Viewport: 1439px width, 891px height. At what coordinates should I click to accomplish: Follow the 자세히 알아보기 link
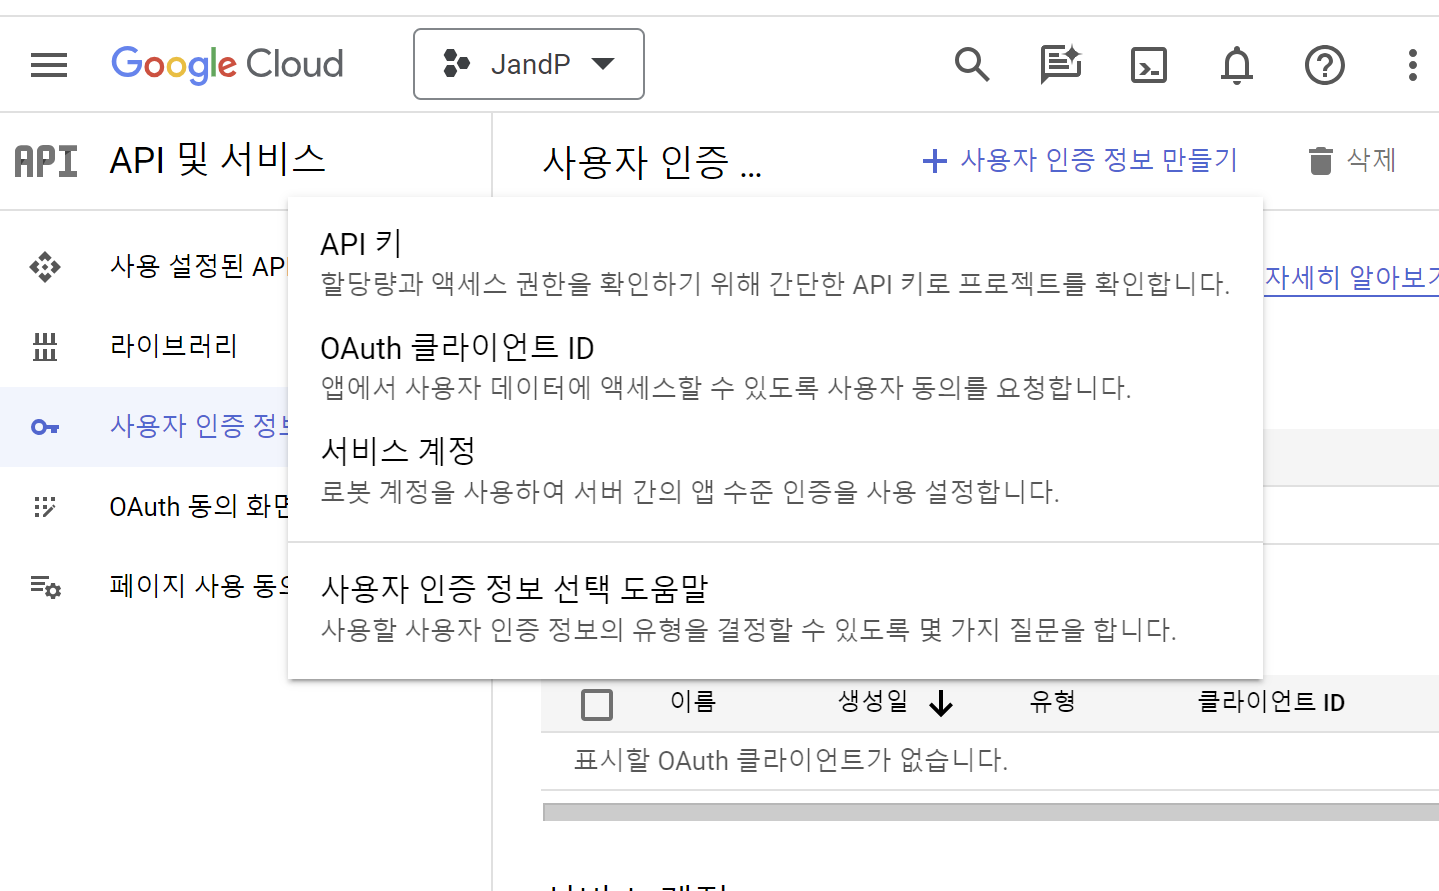tap(1351, 278)
